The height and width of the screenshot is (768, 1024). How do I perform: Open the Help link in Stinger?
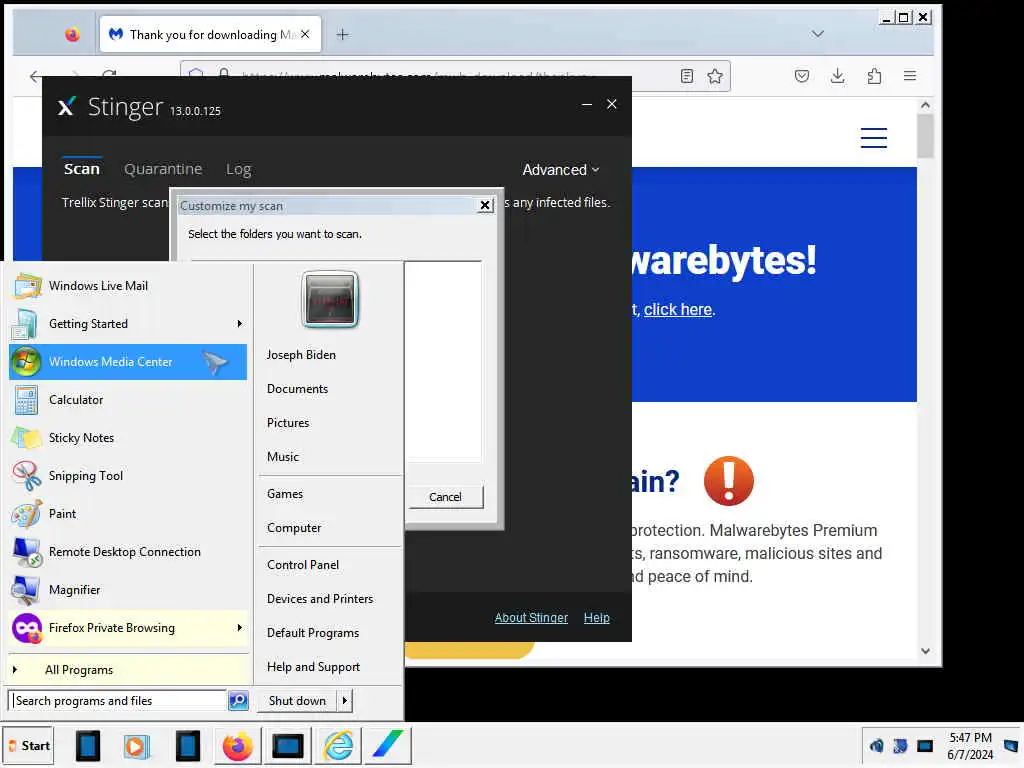[596, 618]
